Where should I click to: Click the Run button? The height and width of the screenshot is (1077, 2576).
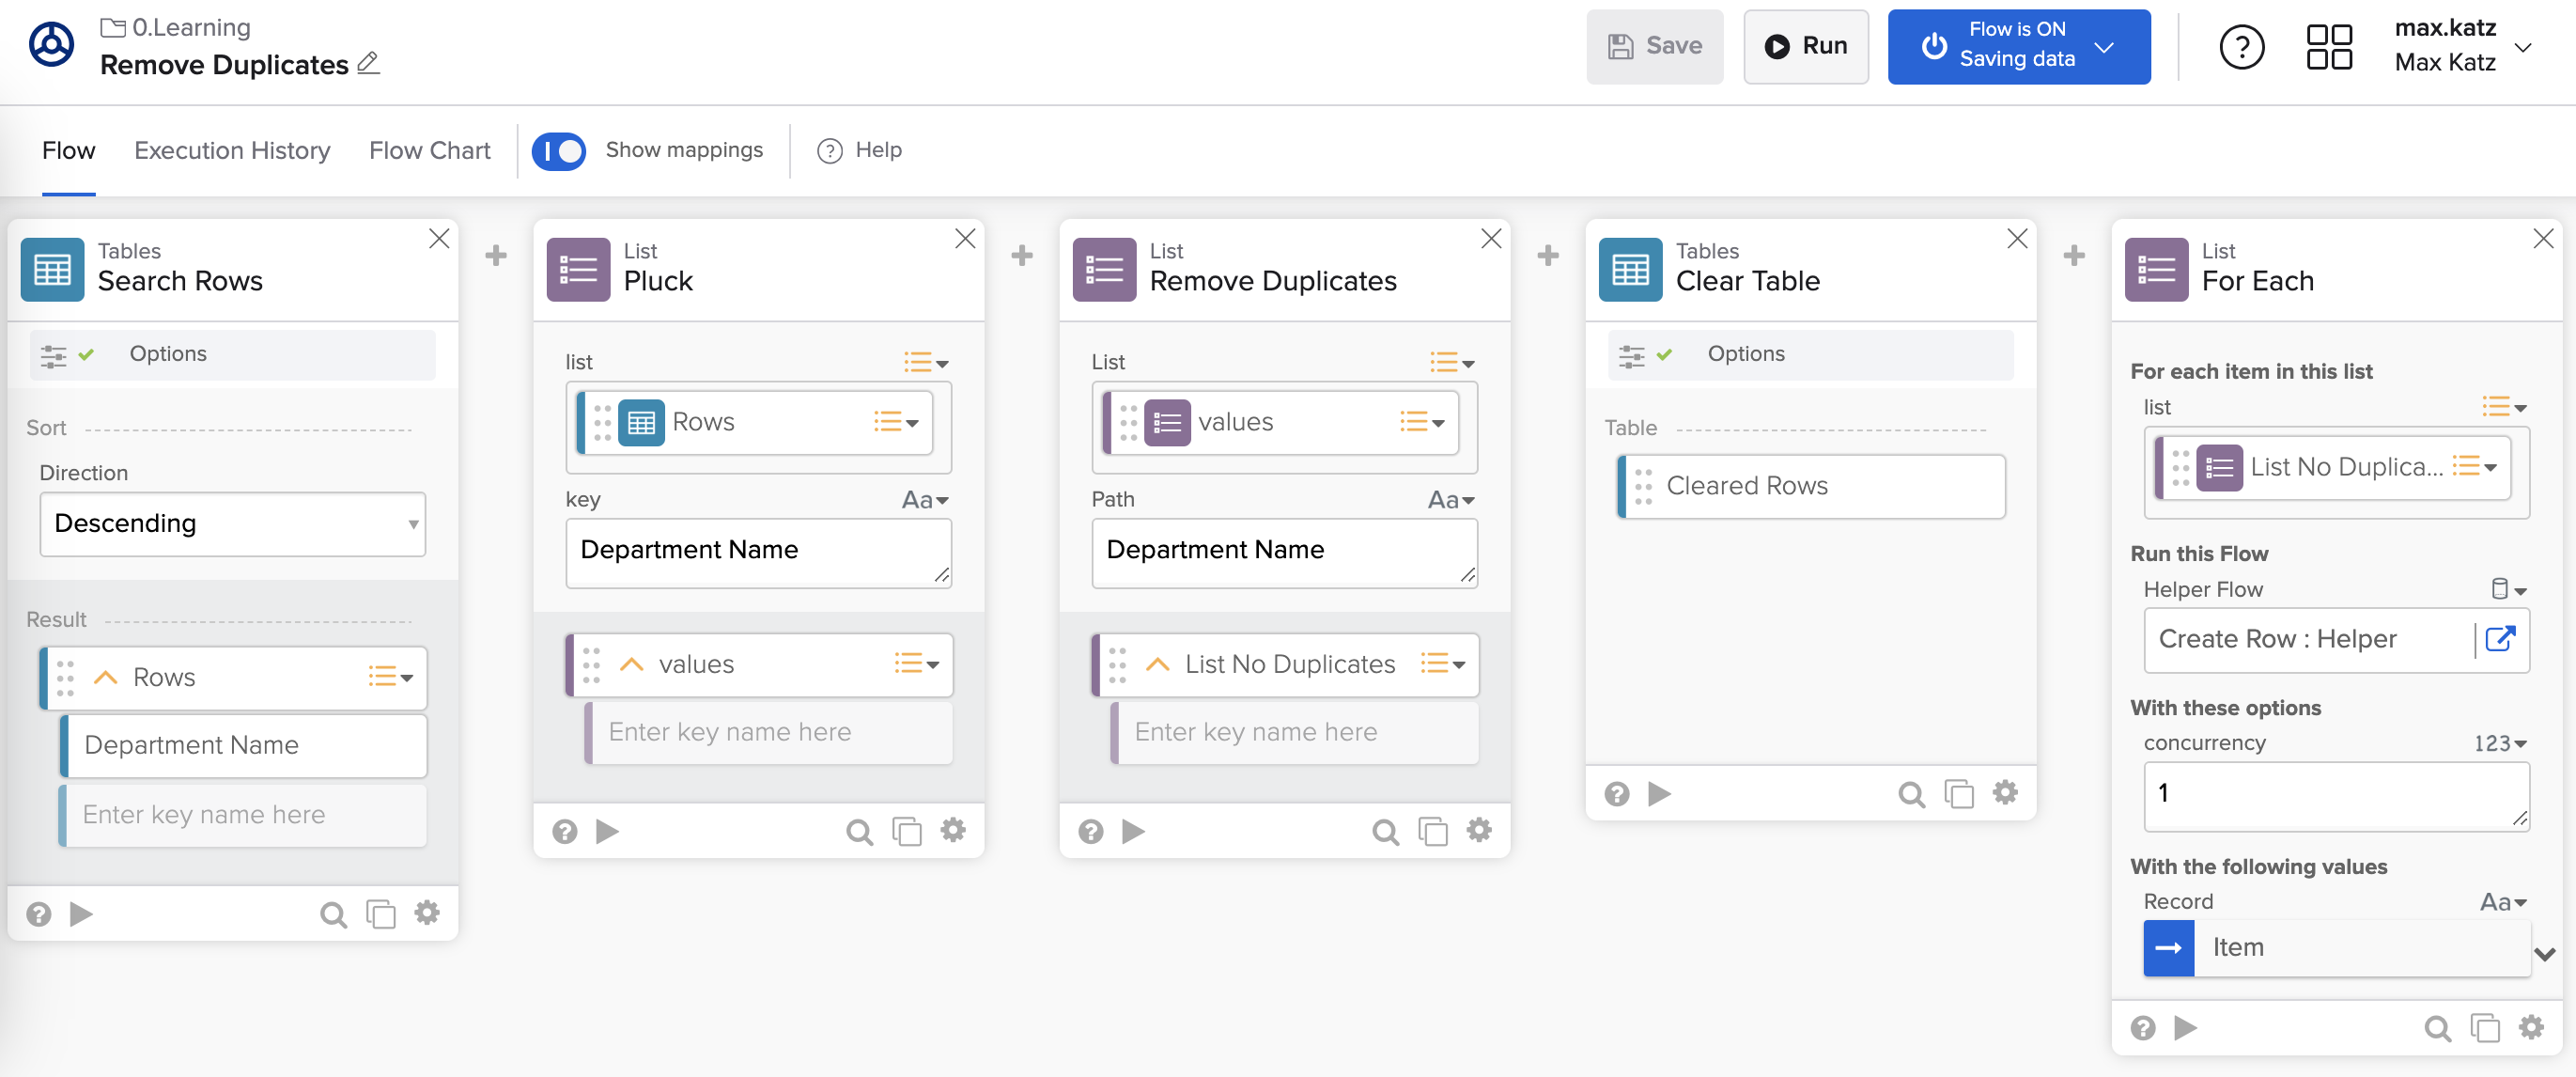(1806, 46)
